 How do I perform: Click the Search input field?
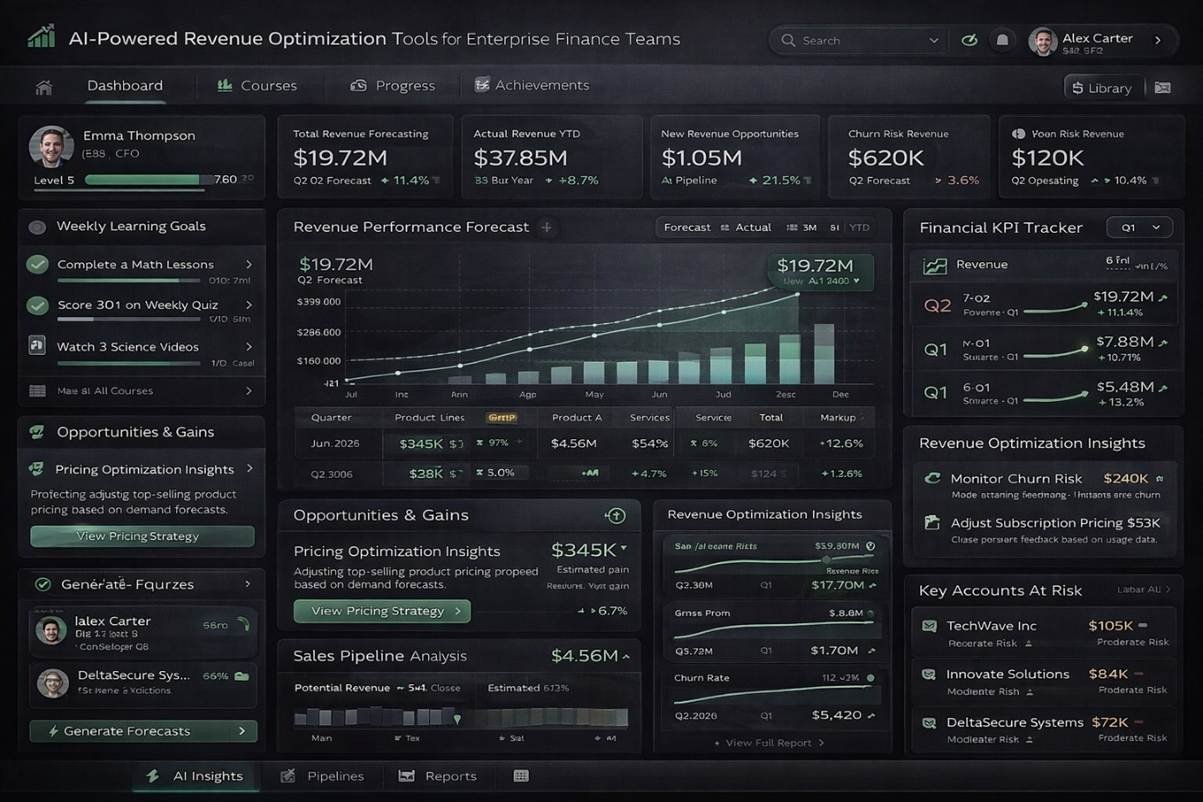pos(850,40)
